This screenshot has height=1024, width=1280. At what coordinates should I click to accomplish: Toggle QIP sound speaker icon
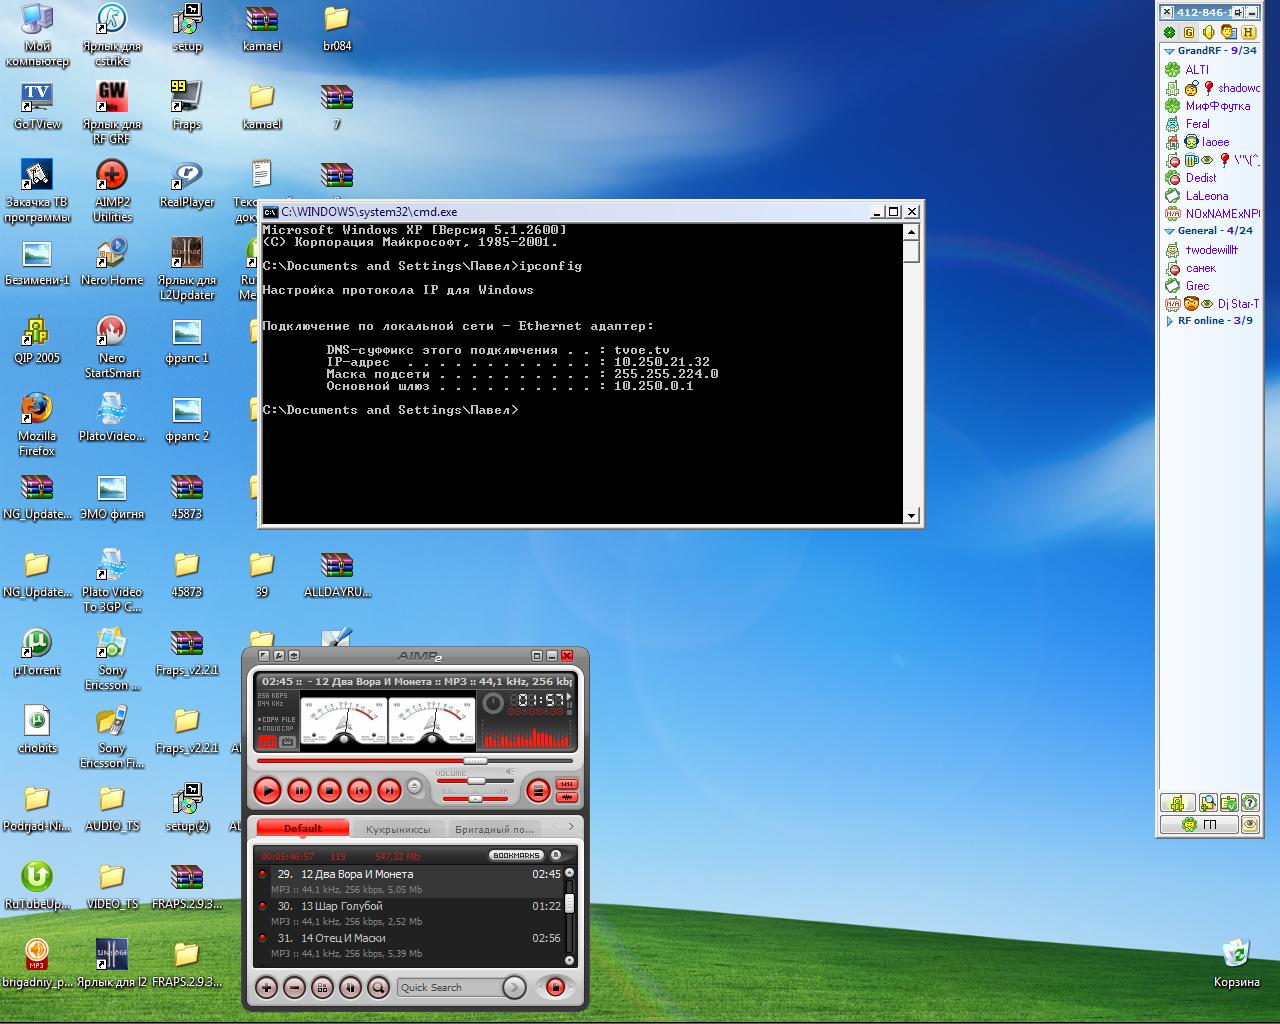point(1208,33)
